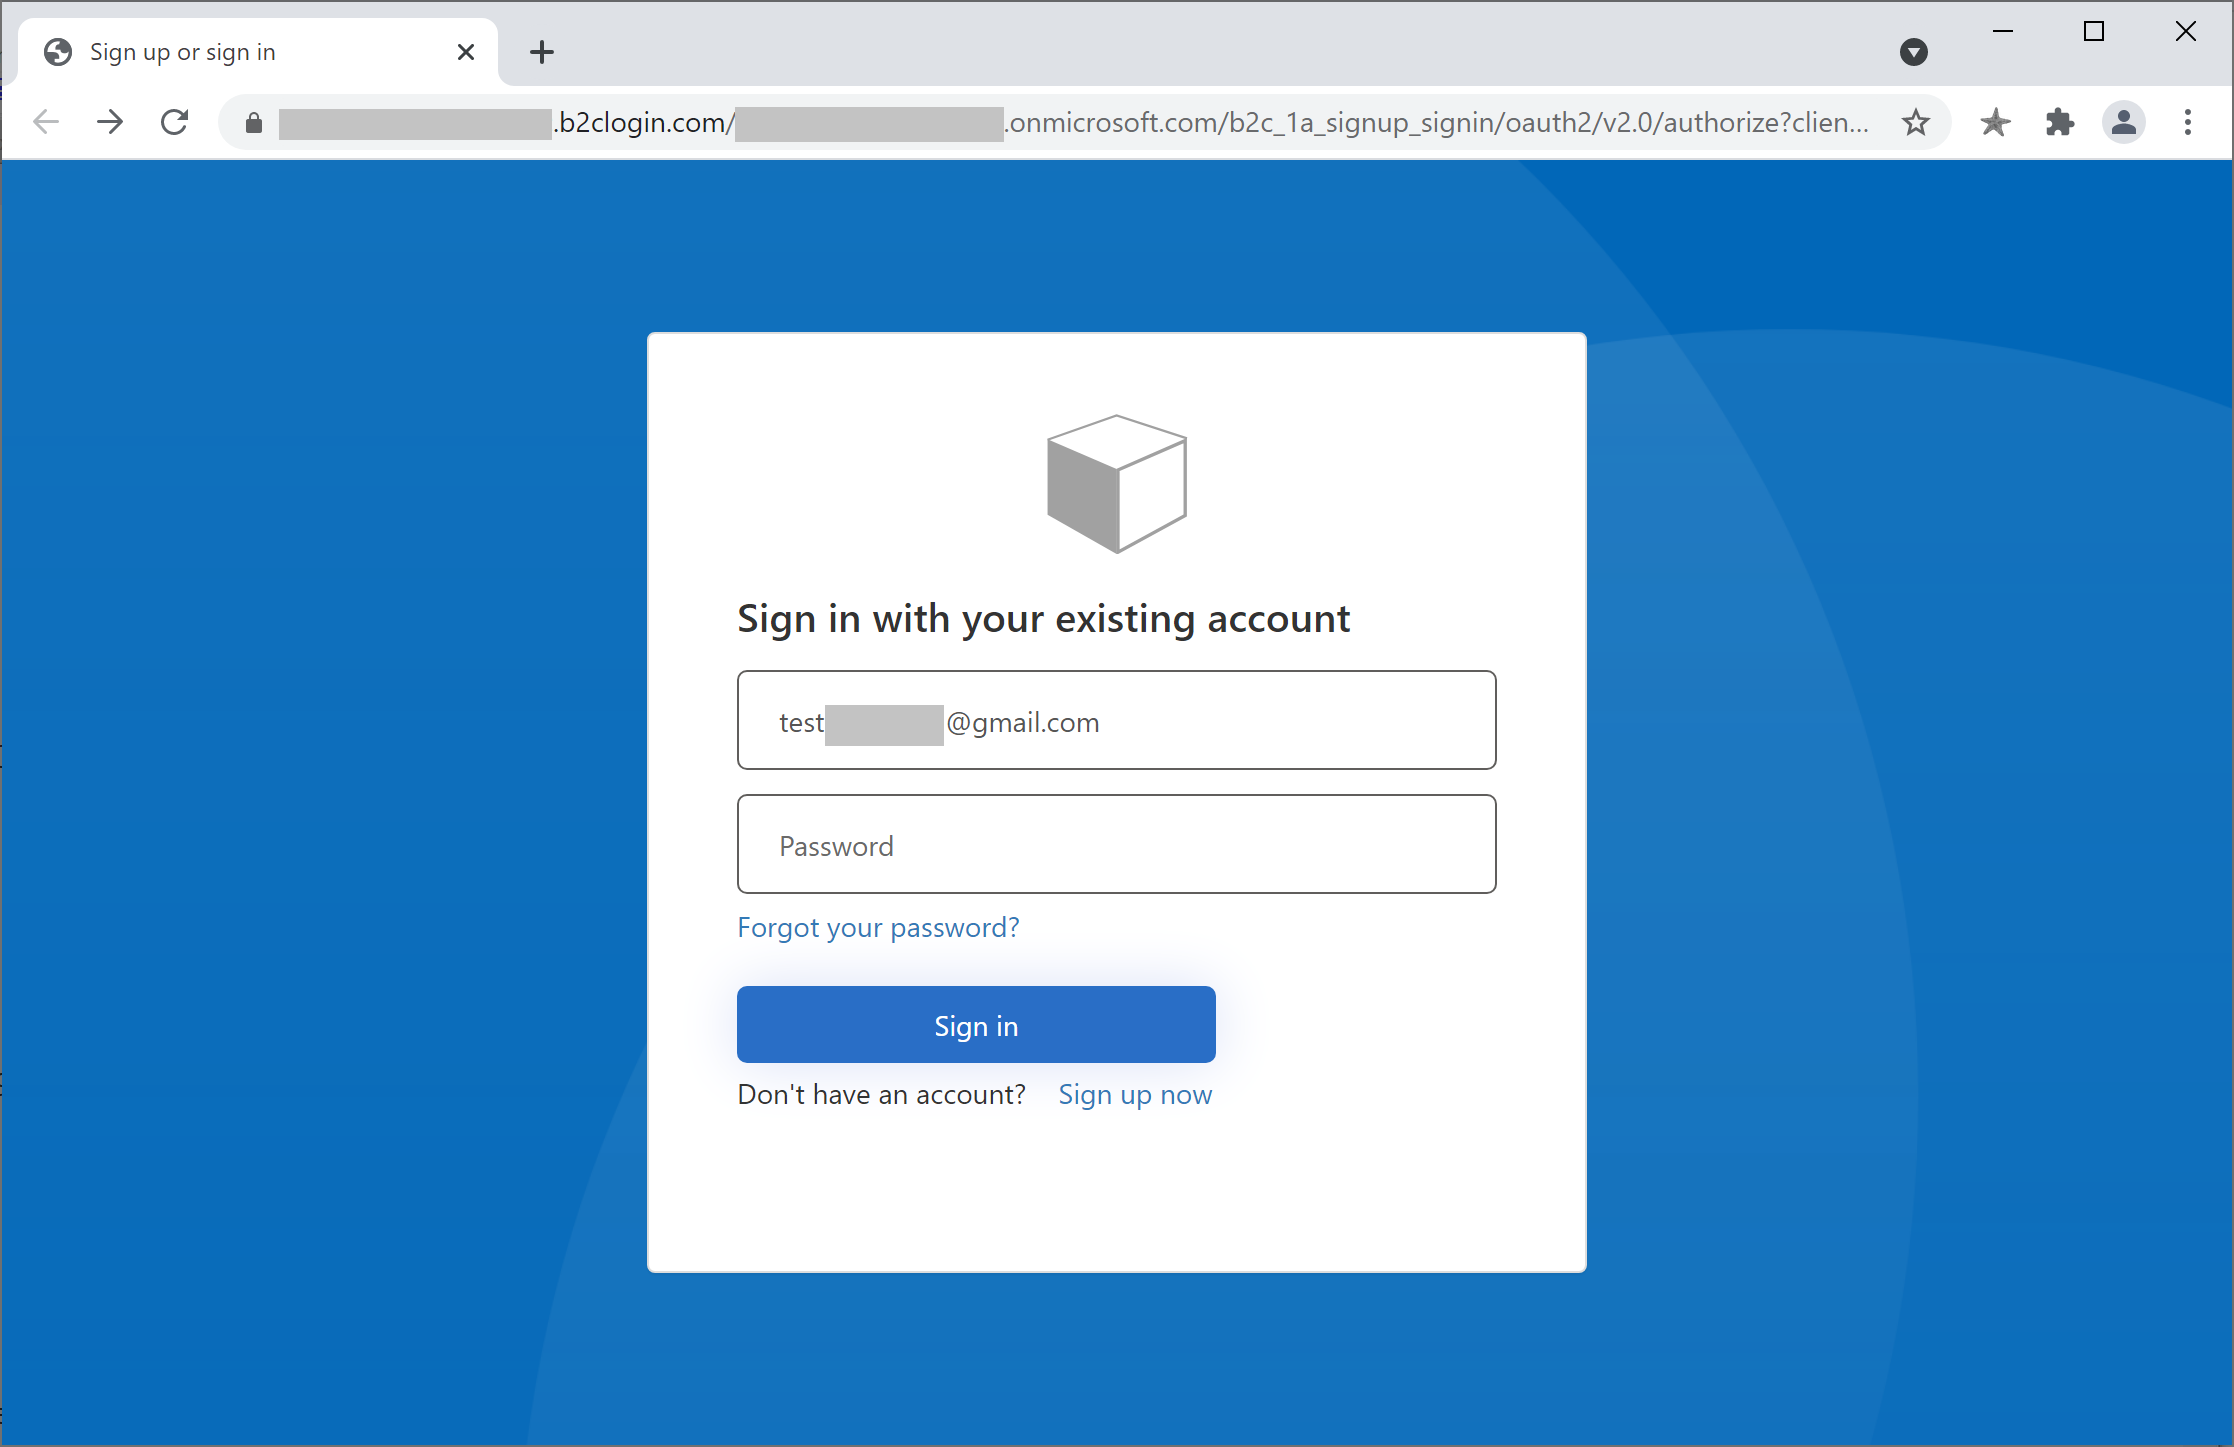Open 'Forgot your password?' link
The image size is (2234, 1447).
click(x=878, y=928)
